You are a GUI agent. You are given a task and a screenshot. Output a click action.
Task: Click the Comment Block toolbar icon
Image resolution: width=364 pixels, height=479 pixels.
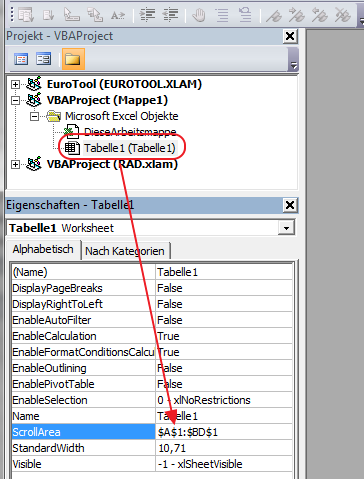click(222, 15)
